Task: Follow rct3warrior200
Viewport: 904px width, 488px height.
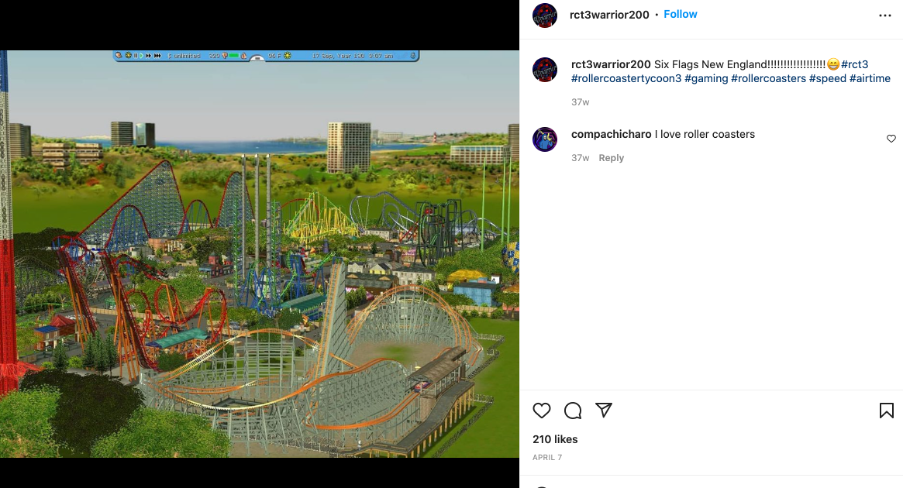Action: point(680,14)
